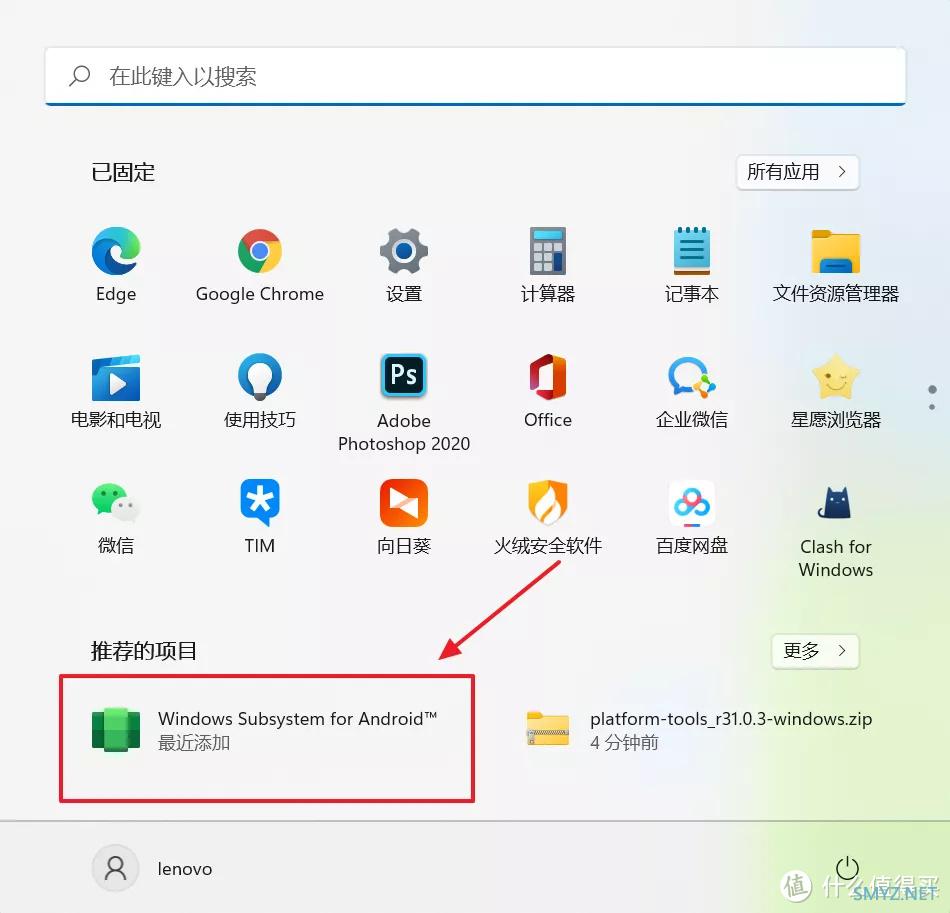Open the Office app
This screenshot has height=913, width=950.
tap(548, 391)
